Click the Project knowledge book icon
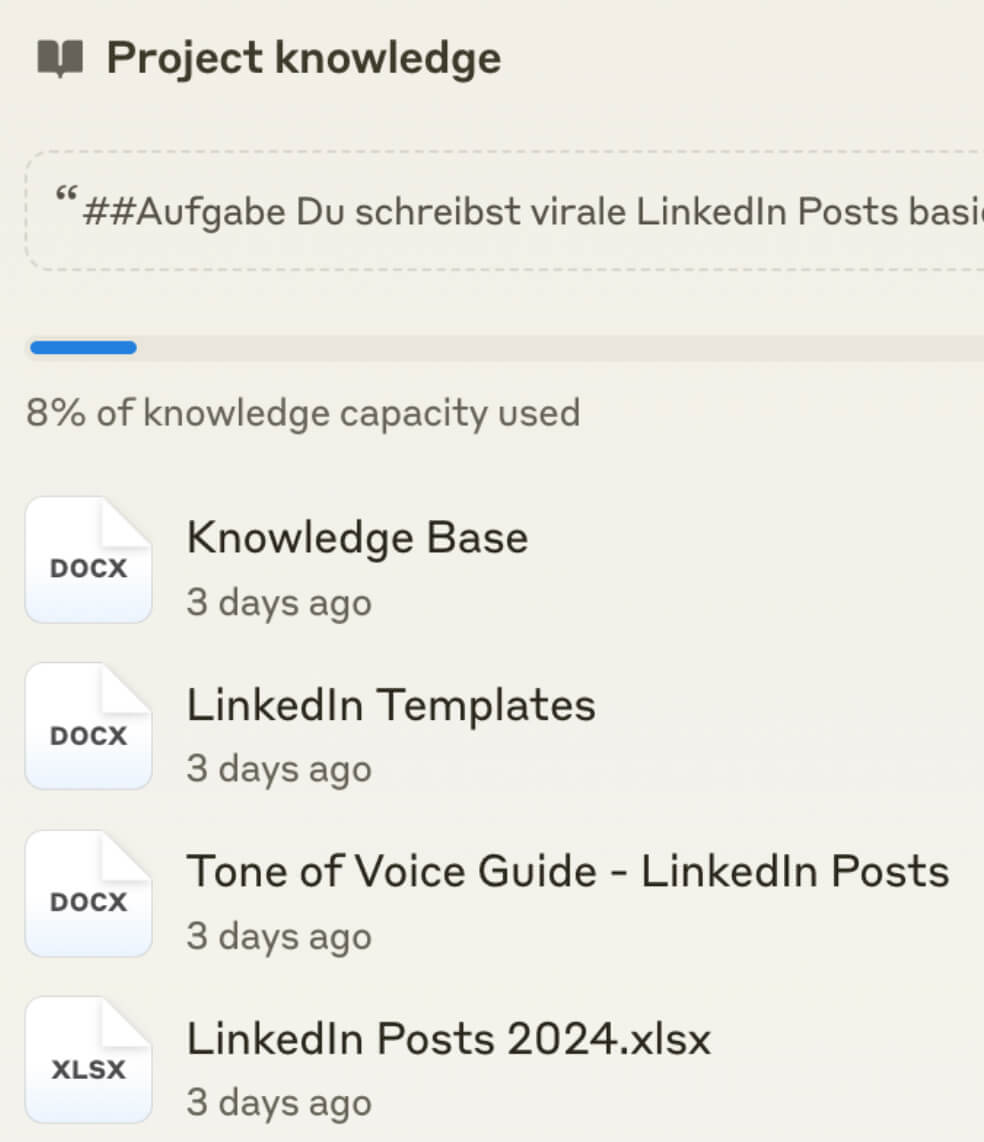Screen dimensions: 984x1142 point(60,59)
